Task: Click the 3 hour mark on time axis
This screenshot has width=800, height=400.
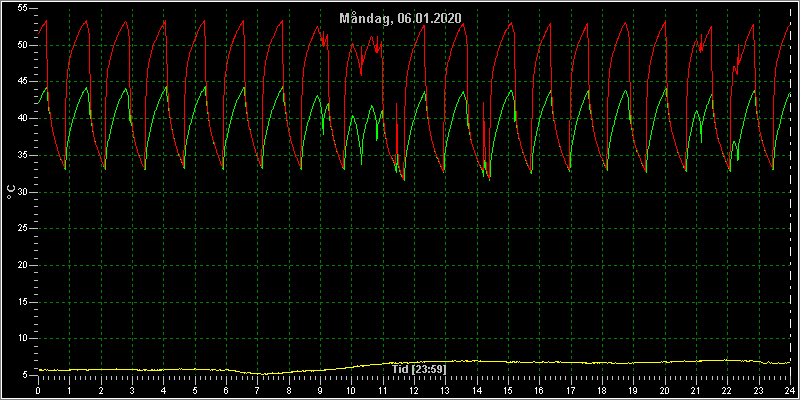Action: pyautogui.click(x=132, y=390)
